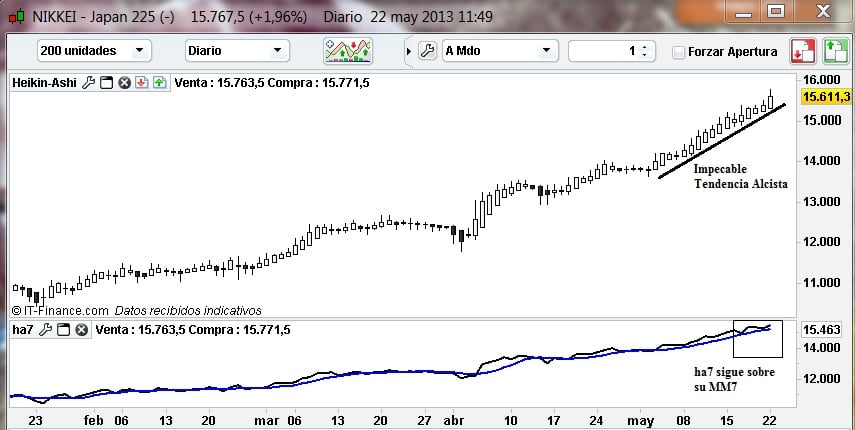Toggle the Forzar Apertura checkbox
The height and width of the screenshot is (430, 855).
[x=678, y=52]
